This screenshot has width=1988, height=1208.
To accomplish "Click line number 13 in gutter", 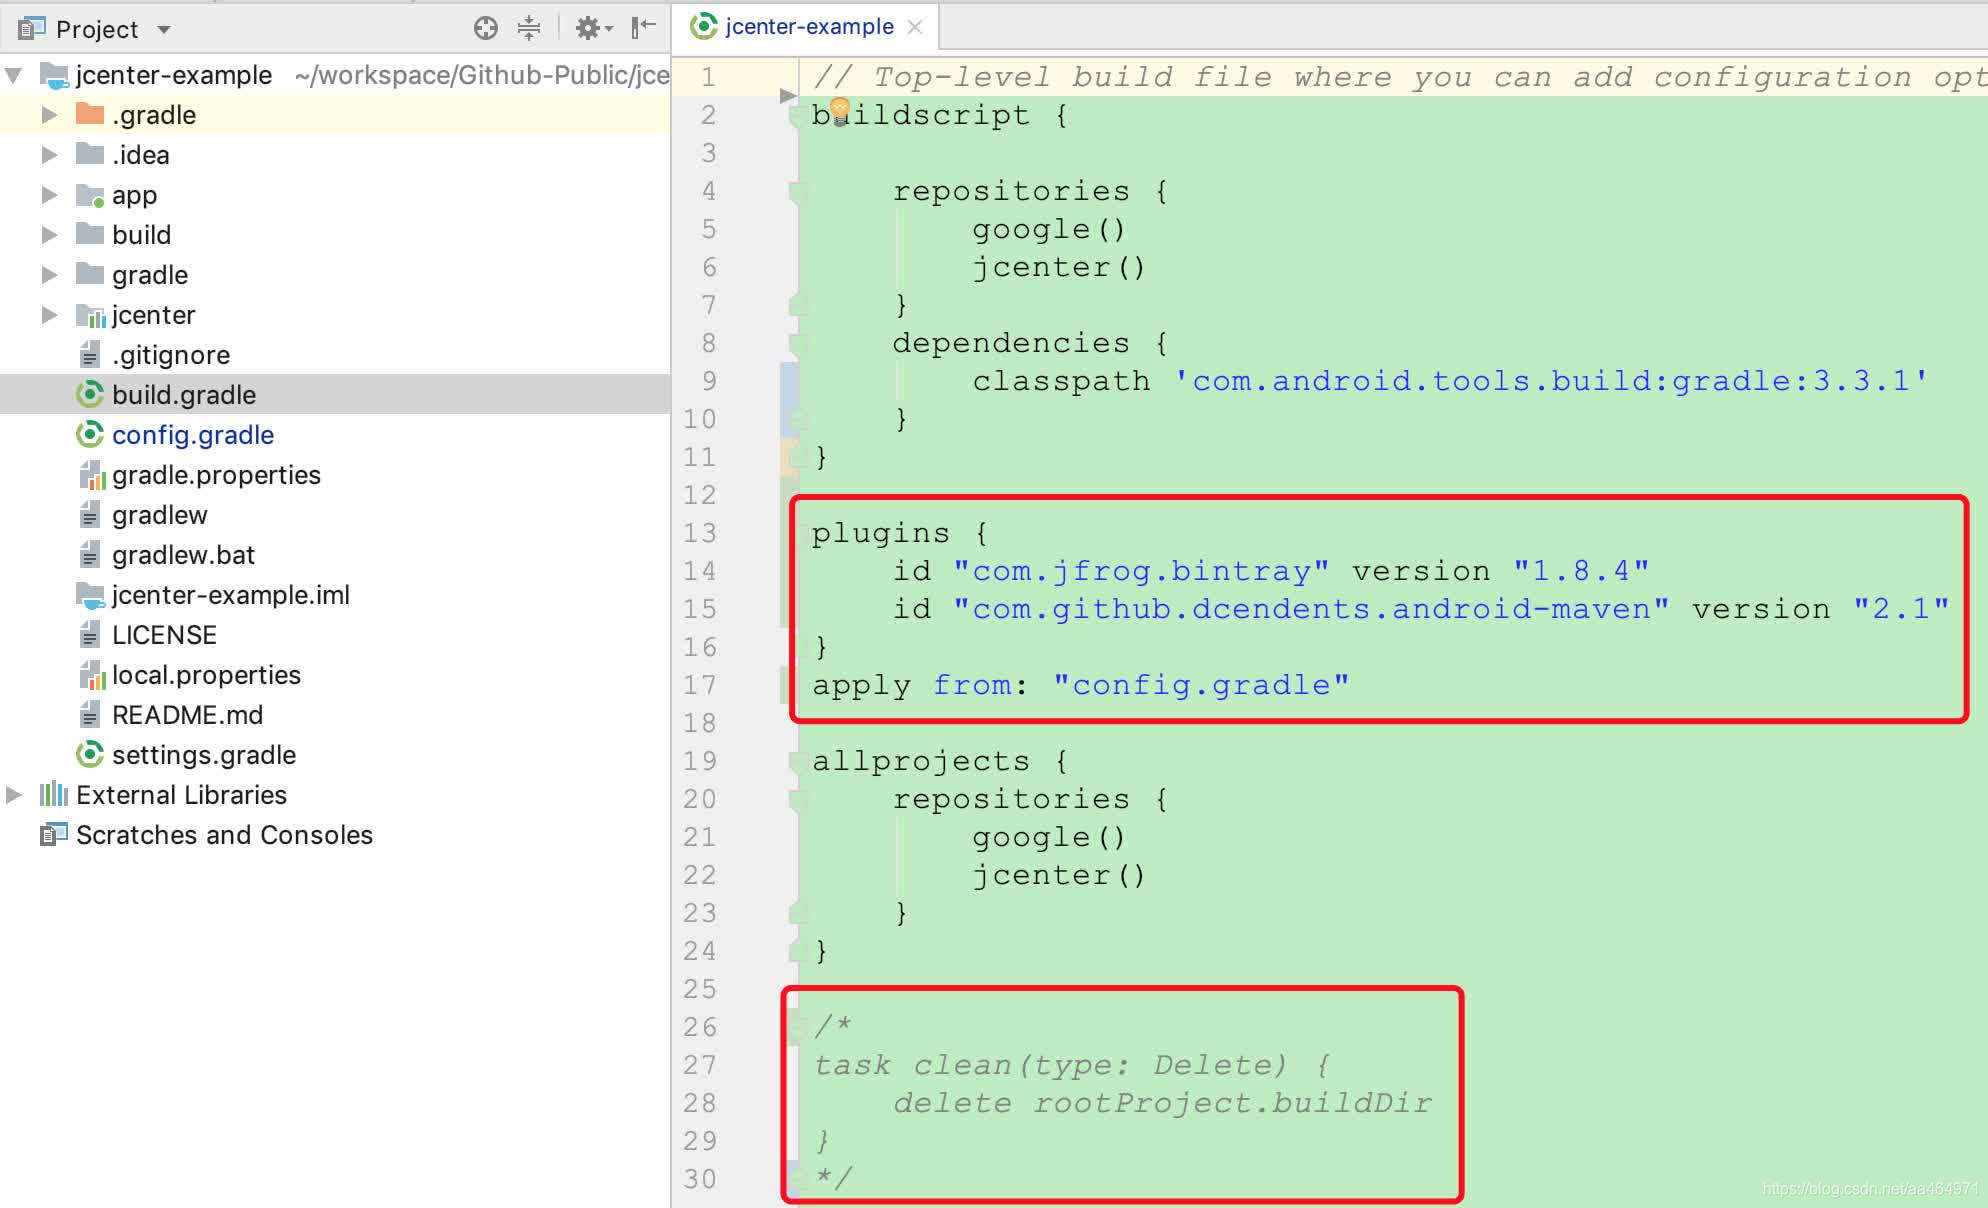I will coord(700,533).
